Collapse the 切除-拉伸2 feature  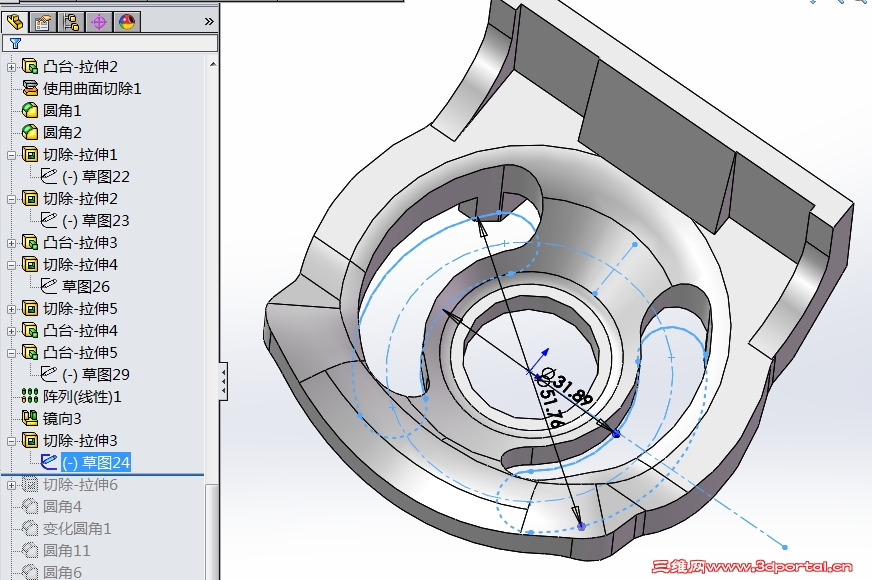pos(11,199)
